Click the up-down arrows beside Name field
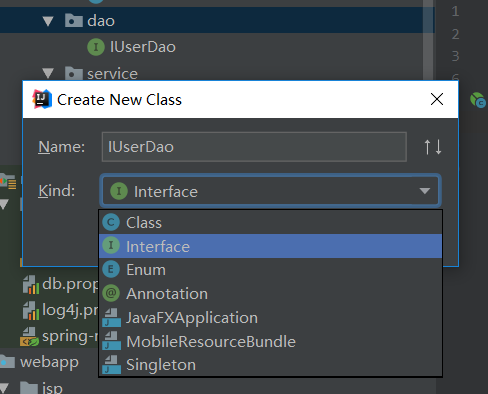 pos(433,147)
